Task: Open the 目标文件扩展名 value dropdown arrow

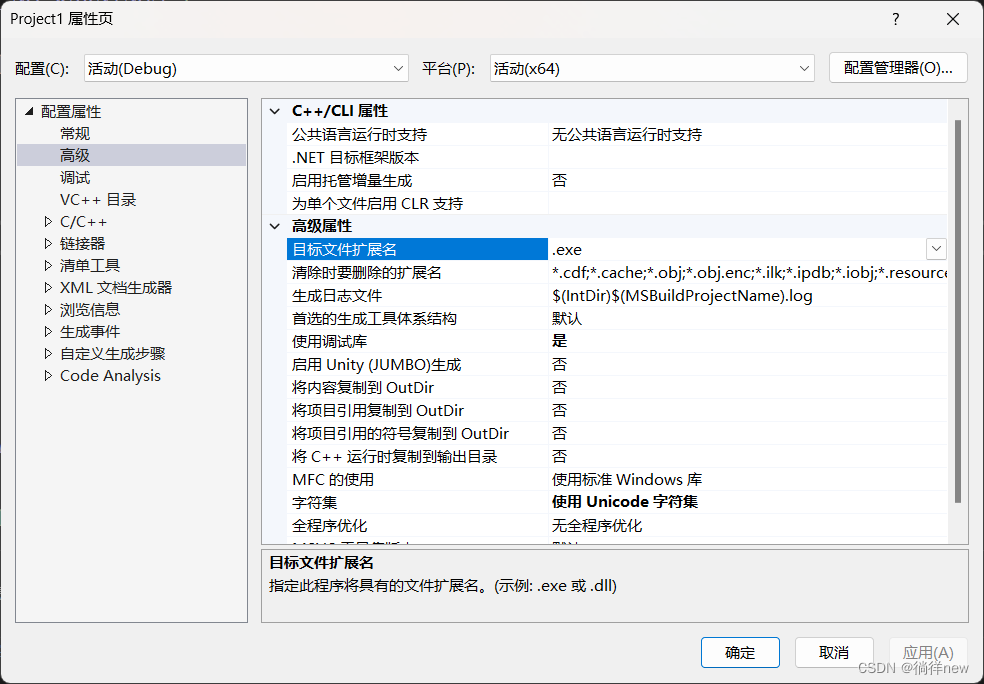Action: point(936,248)
